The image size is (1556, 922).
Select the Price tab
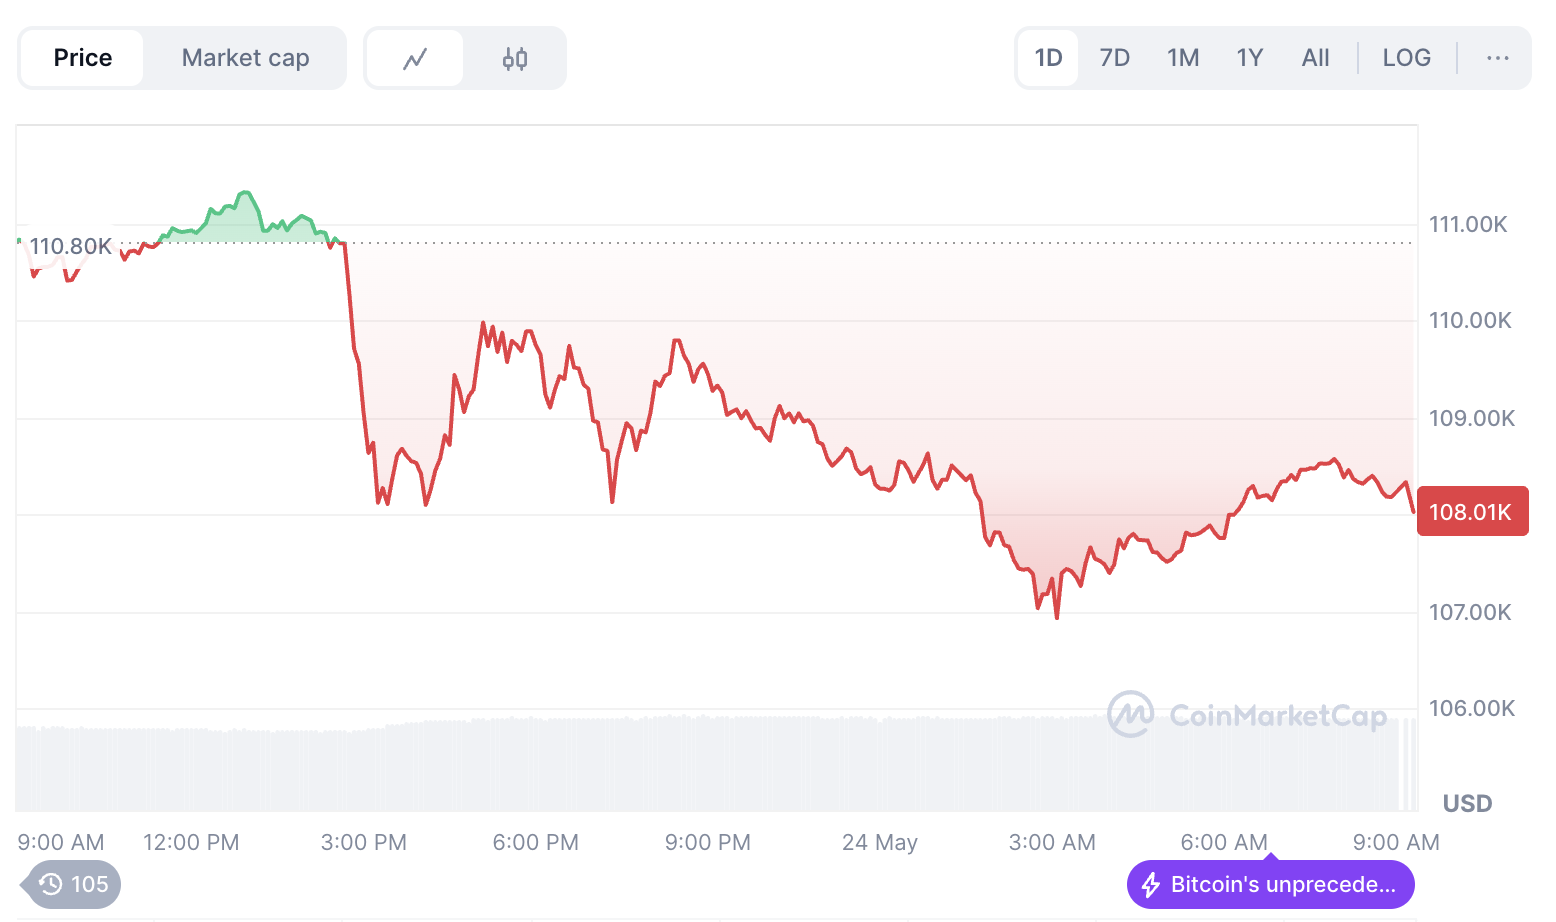[83, 58]
